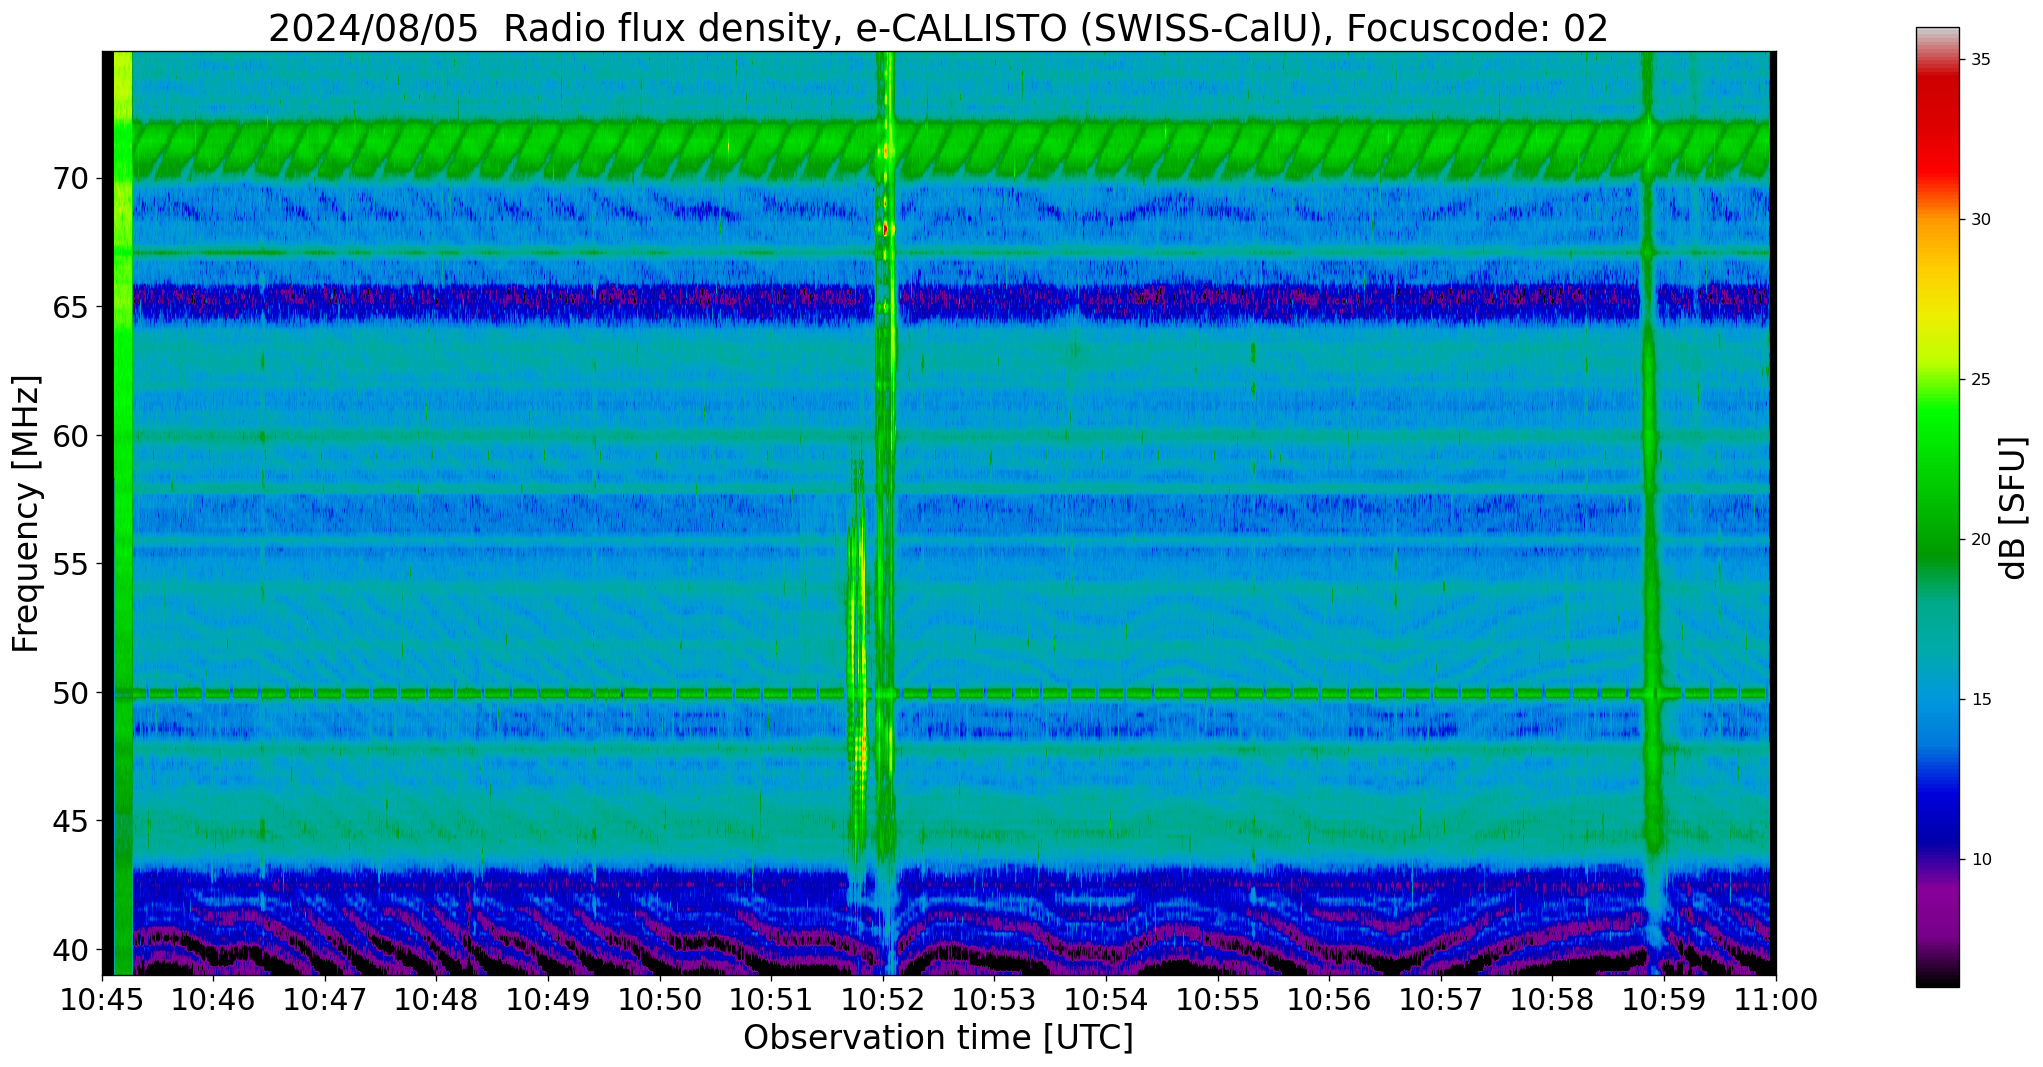Click the colorbar tick label 30

point(1981,220)
